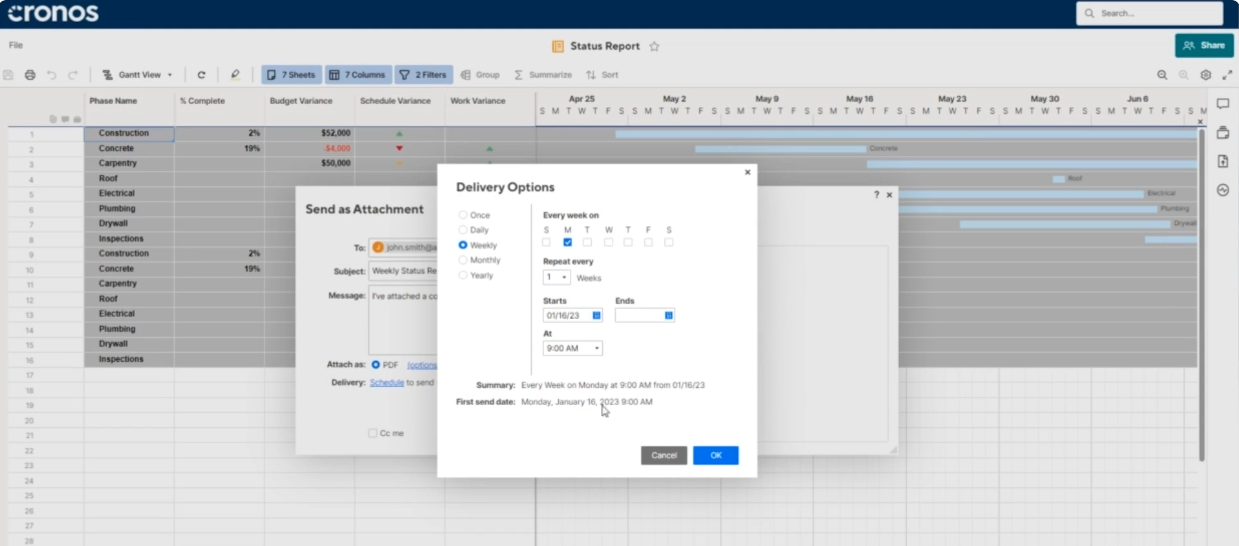The image size is (1239, 546).
Task: Click the Print icon in toolbar
Action: pos(30,75)
